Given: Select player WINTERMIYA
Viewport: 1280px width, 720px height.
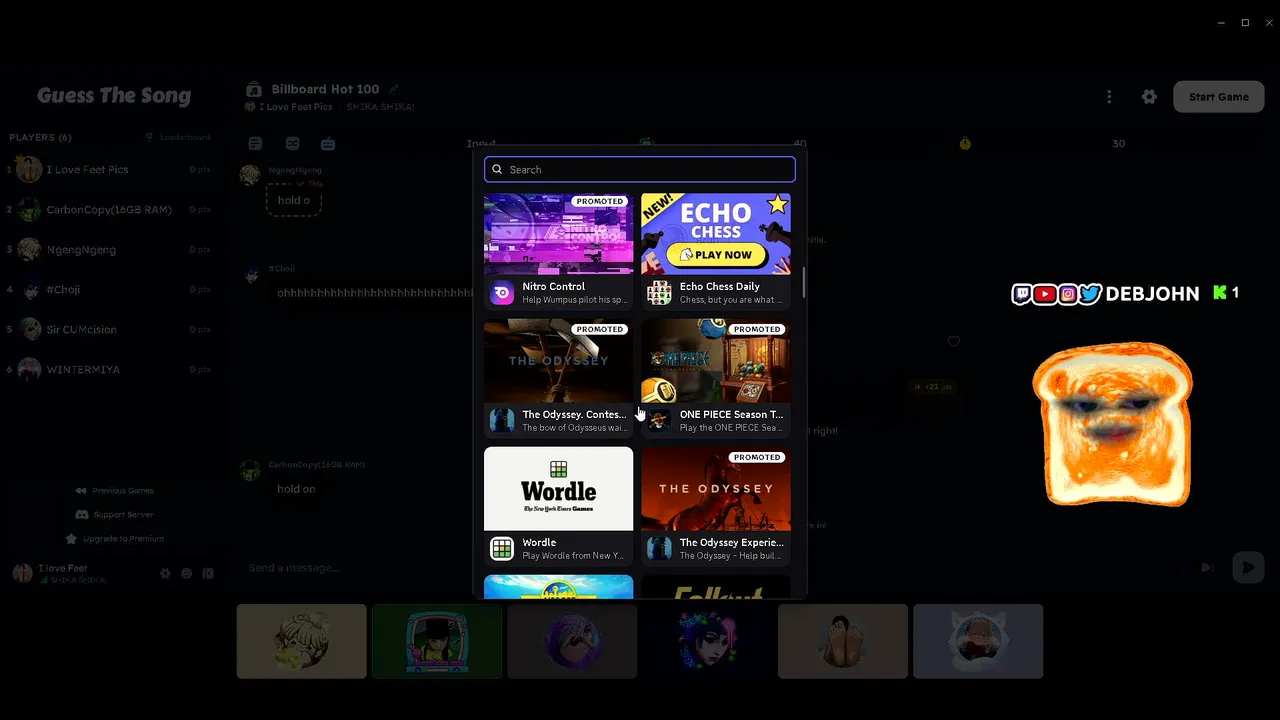Looking at the screenshot, I should click(108, 370).
